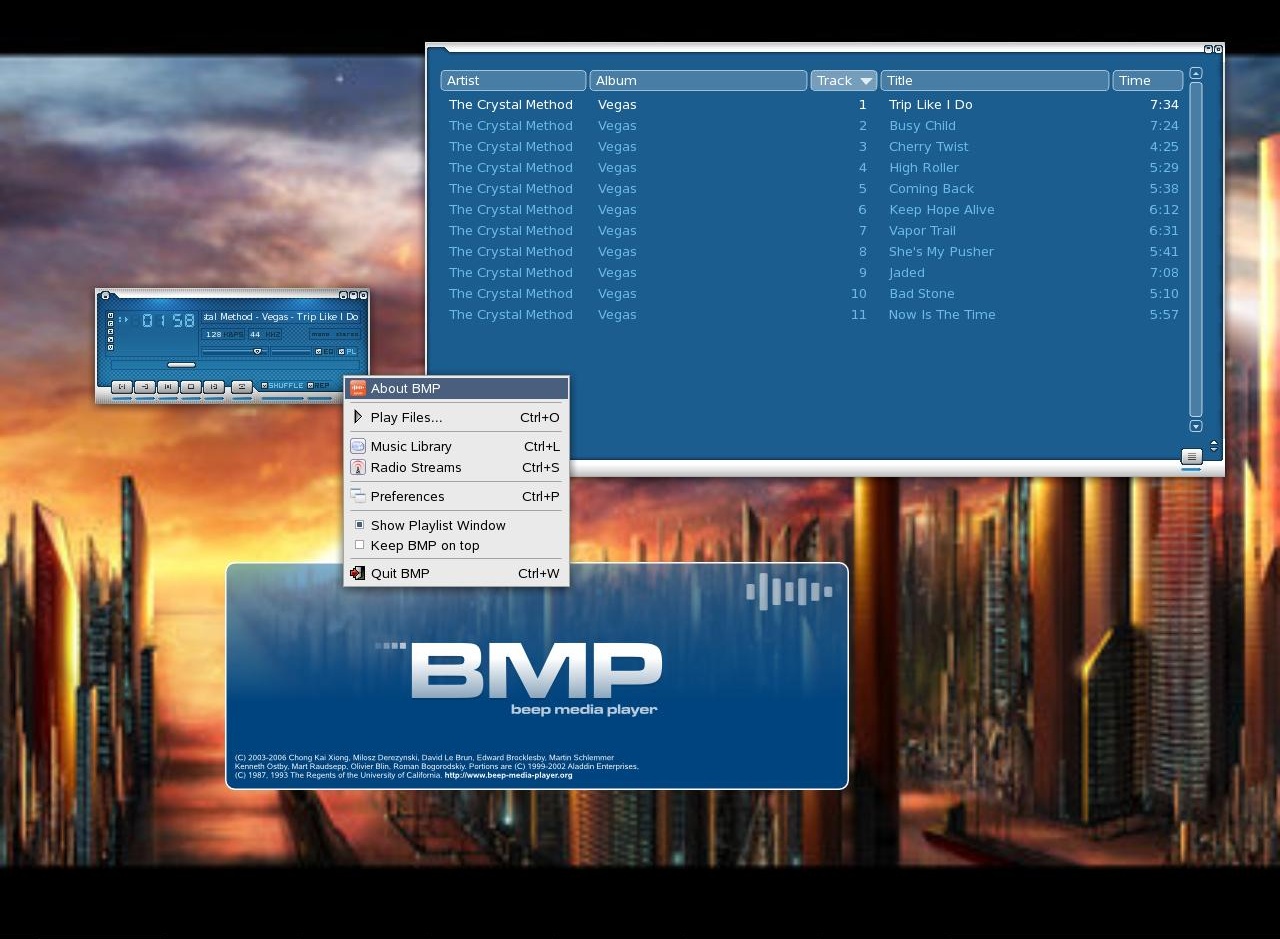Screen dimensions: 1280x939
Task: Click the BMP splash logo image
Action: coord(536,671)
